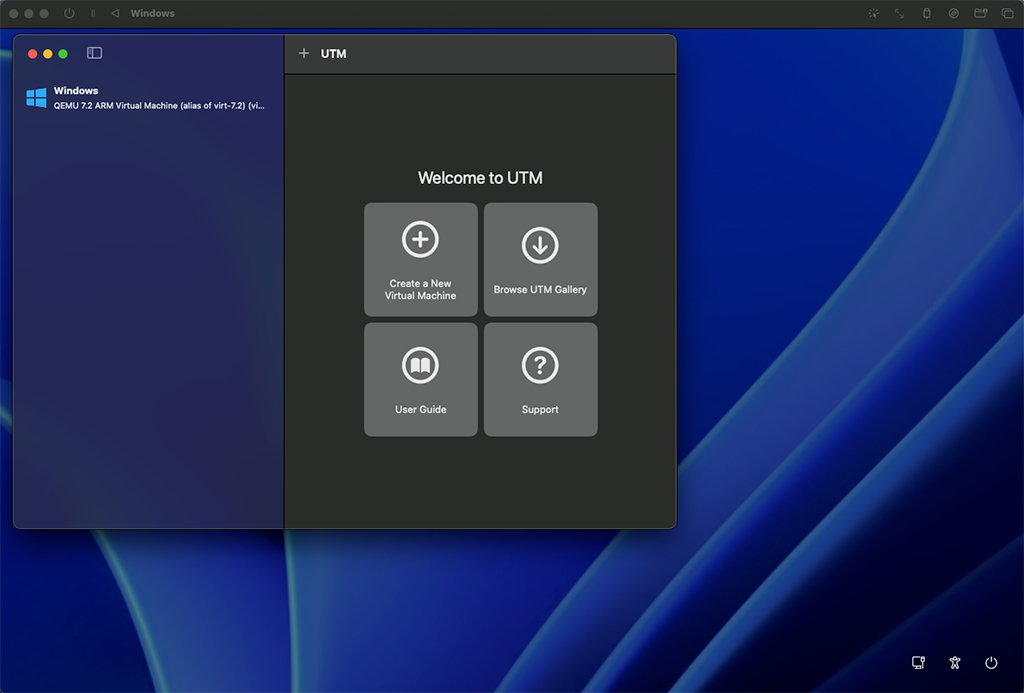Click the resize display toolbar icon
Viewport: 1024px width, 693px height.
point(898,13)
